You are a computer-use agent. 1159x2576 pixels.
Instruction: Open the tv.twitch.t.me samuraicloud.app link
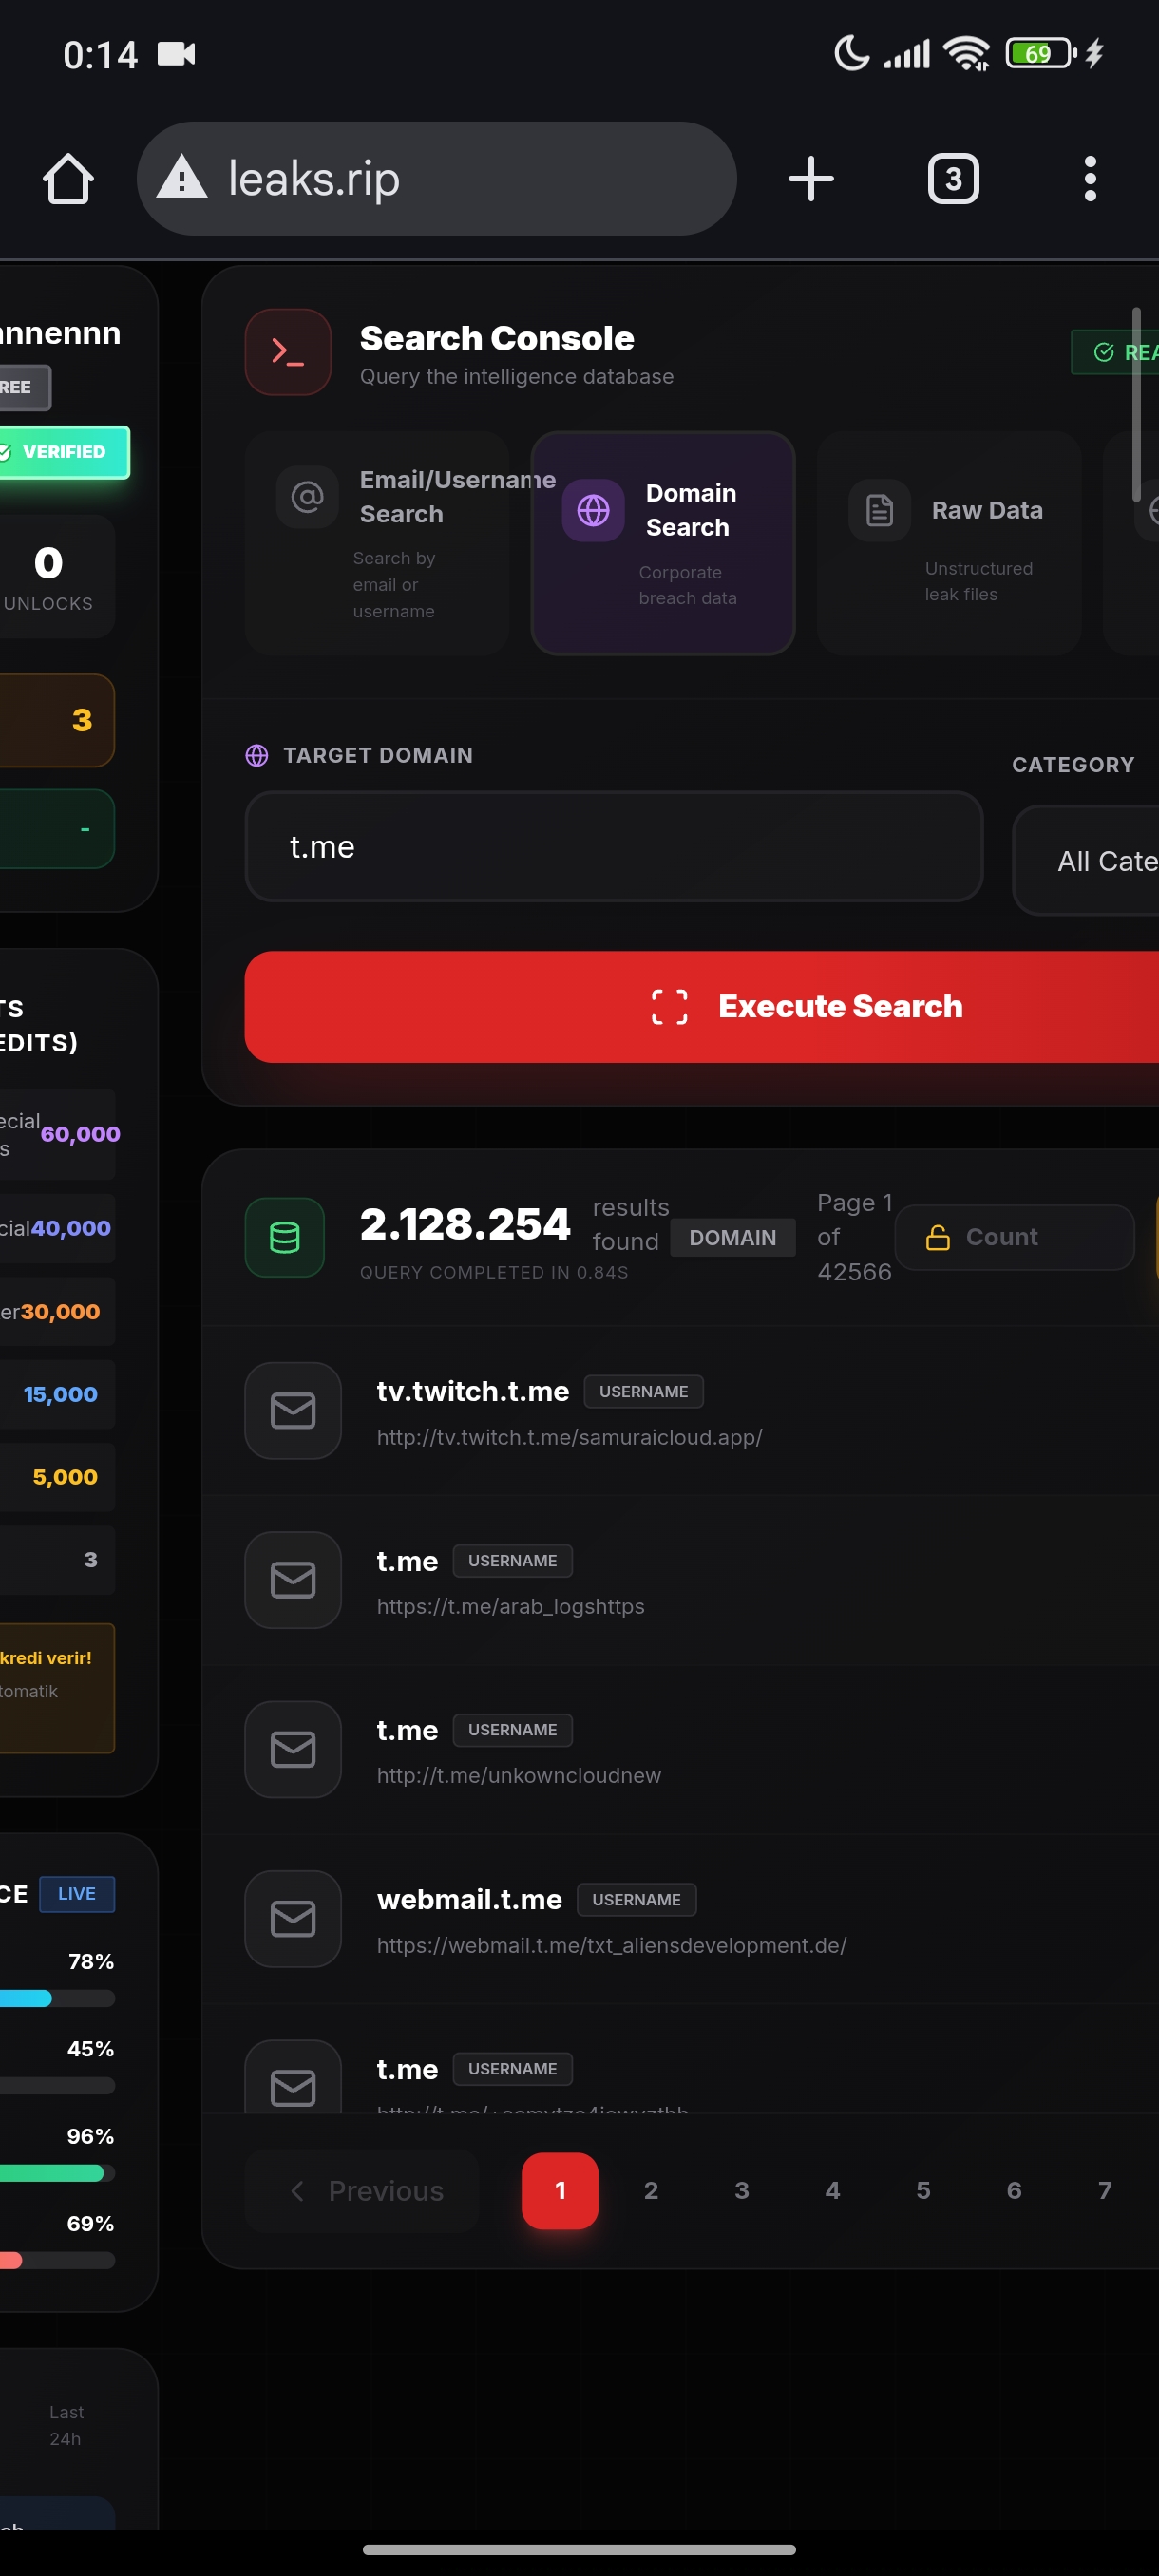569,1437
